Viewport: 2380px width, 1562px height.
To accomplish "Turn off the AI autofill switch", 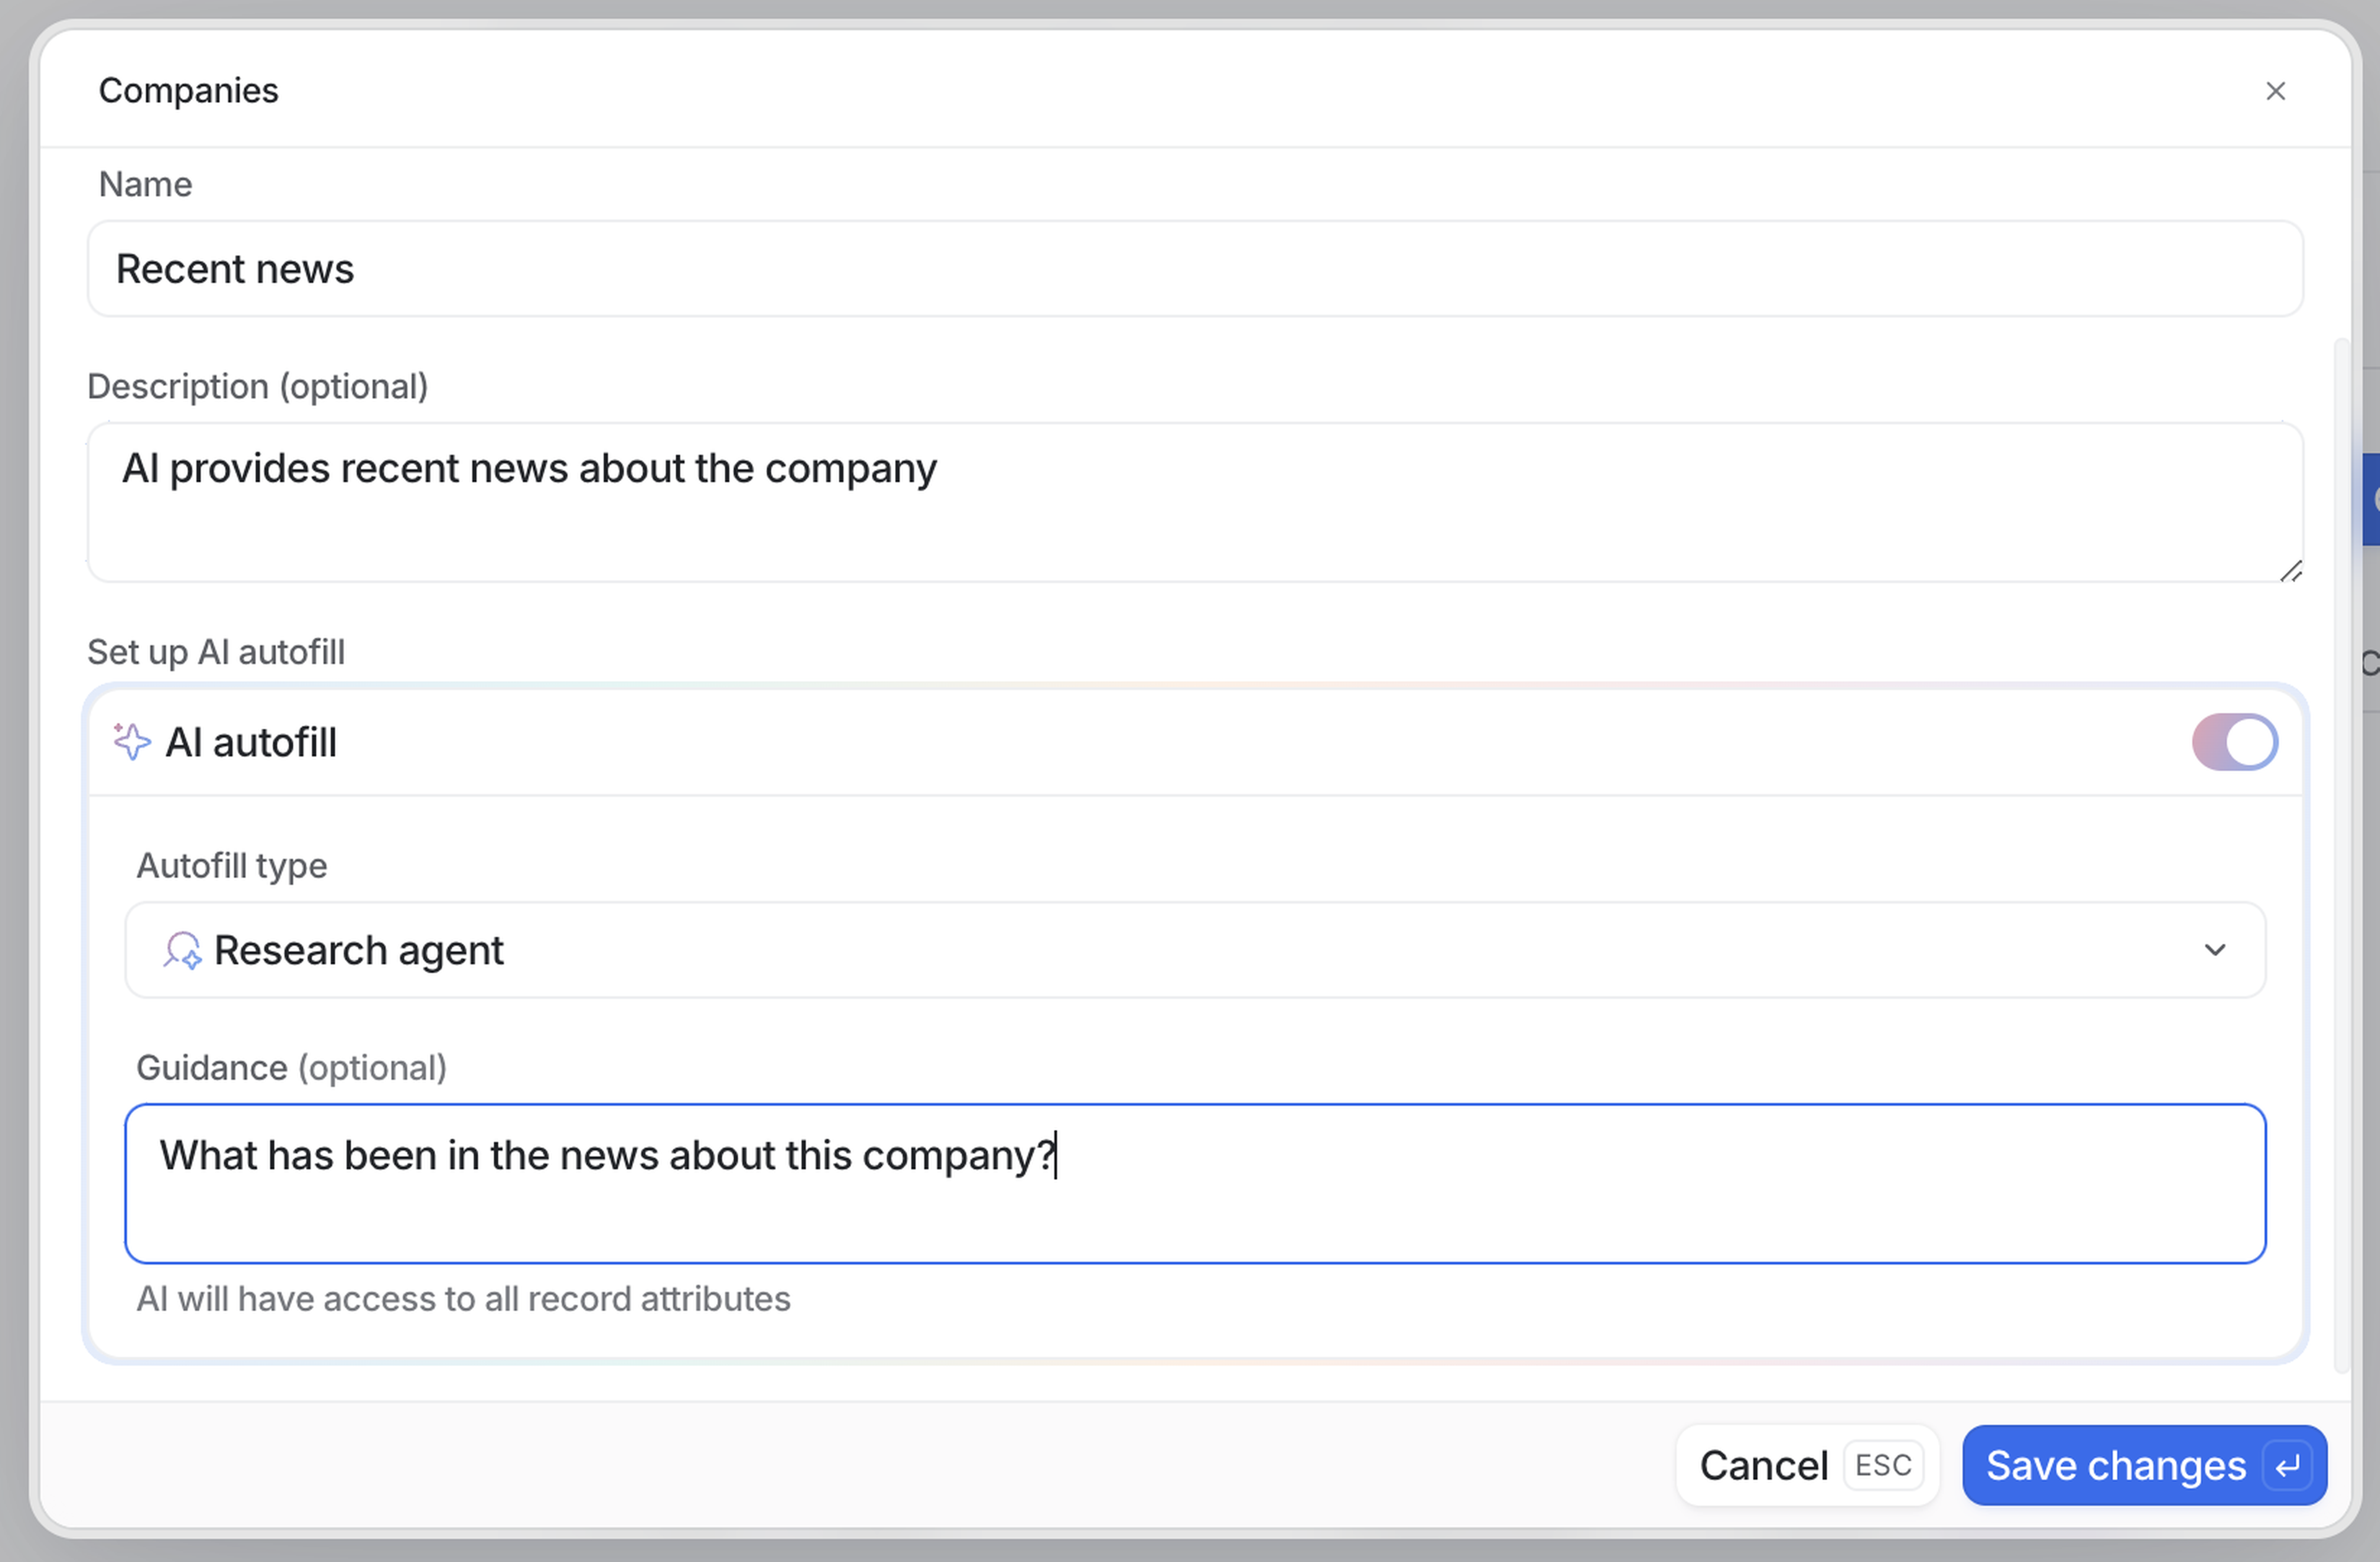I will pos(2234,742).
